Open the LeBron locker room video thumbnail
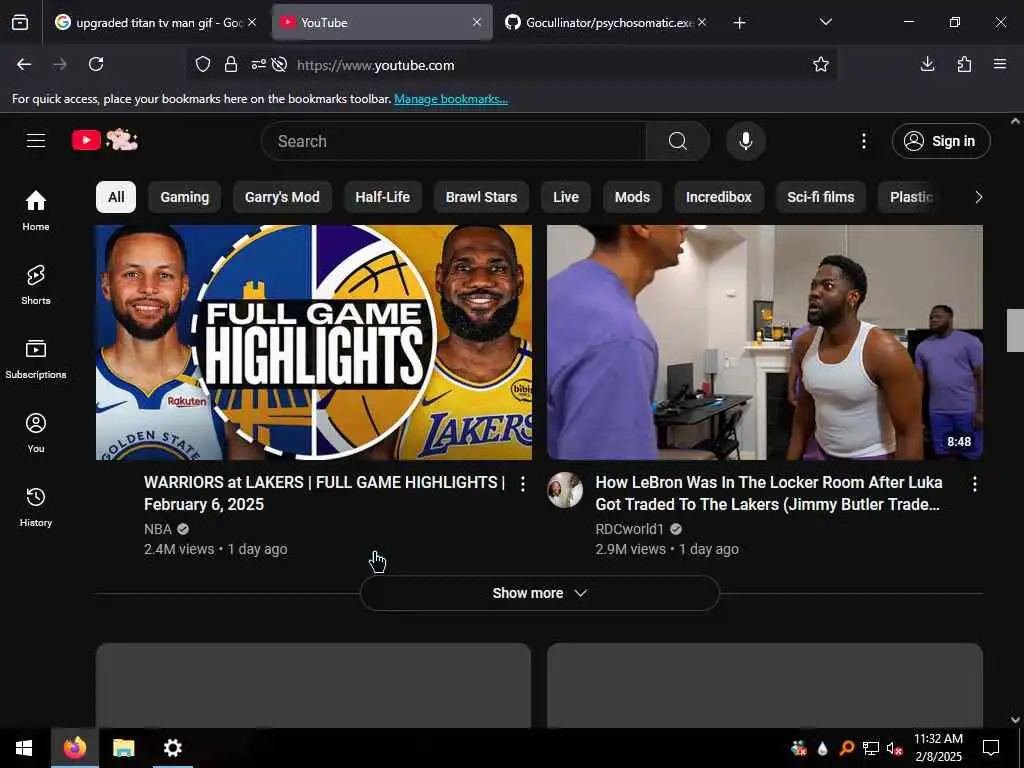The height and width of the screenshot is (768, 1024). (x=765, y=342)
